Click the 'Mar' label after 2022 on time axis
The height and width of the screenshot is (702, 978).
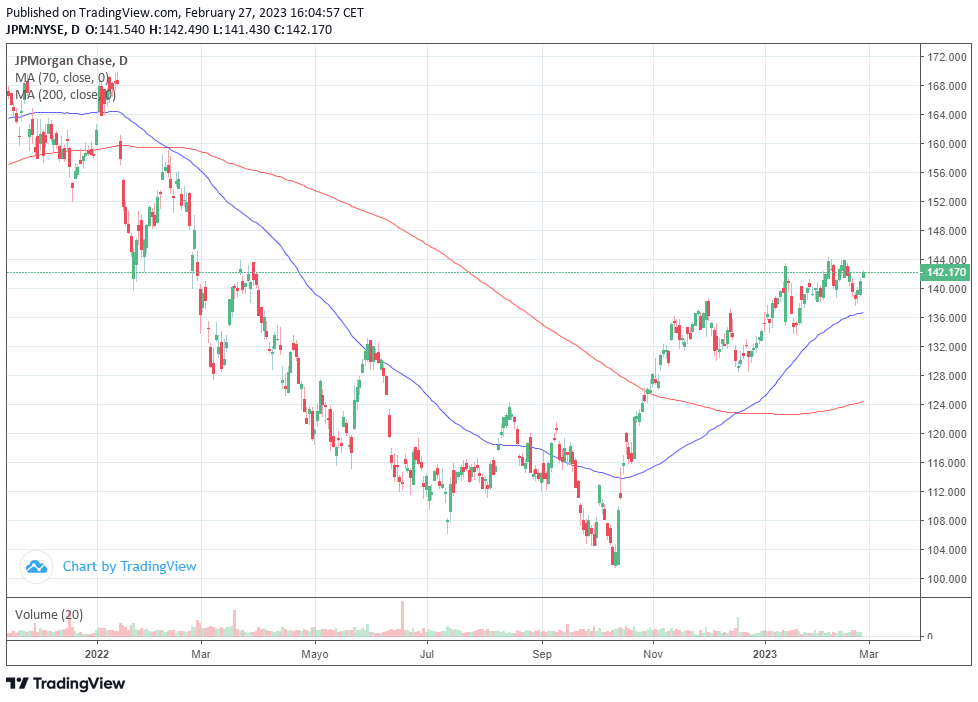click(x=201, y=654)
